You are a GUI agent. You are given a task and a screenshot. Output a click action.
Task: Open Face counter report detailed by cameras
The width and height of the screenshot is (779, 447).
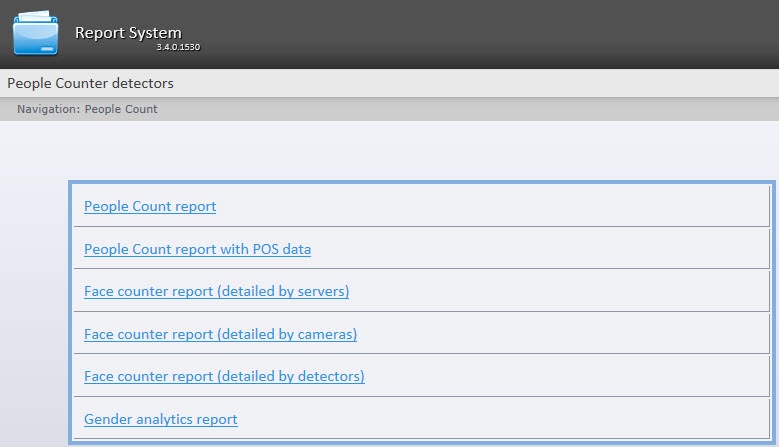click(220, 334)
